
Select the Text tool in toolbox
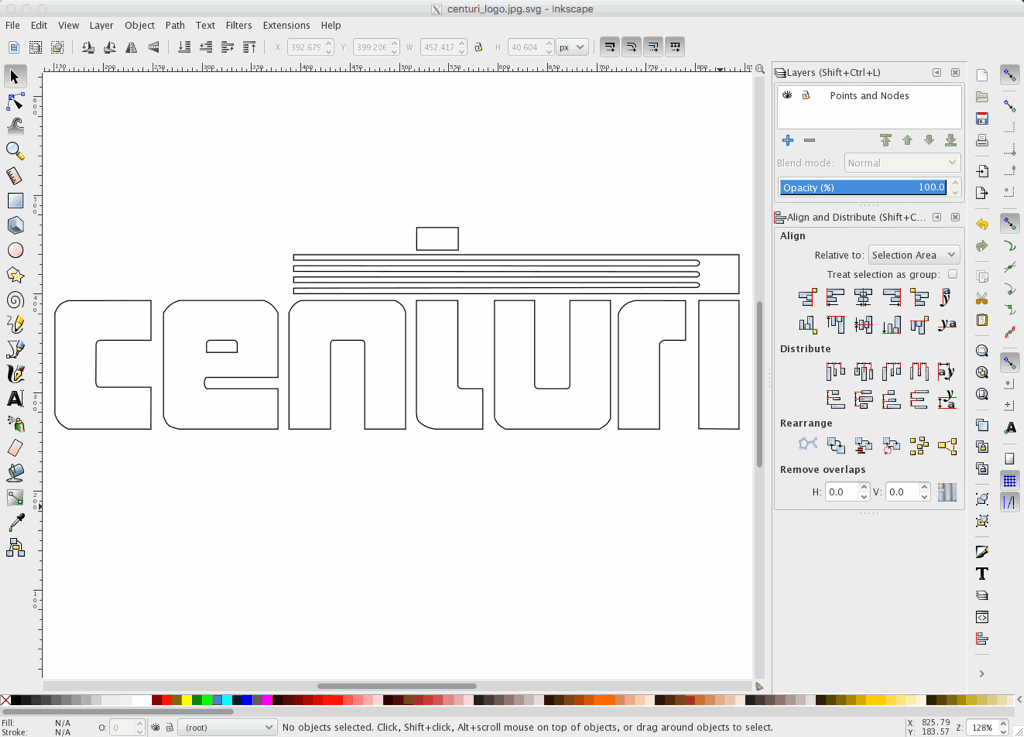pos(15,398)
